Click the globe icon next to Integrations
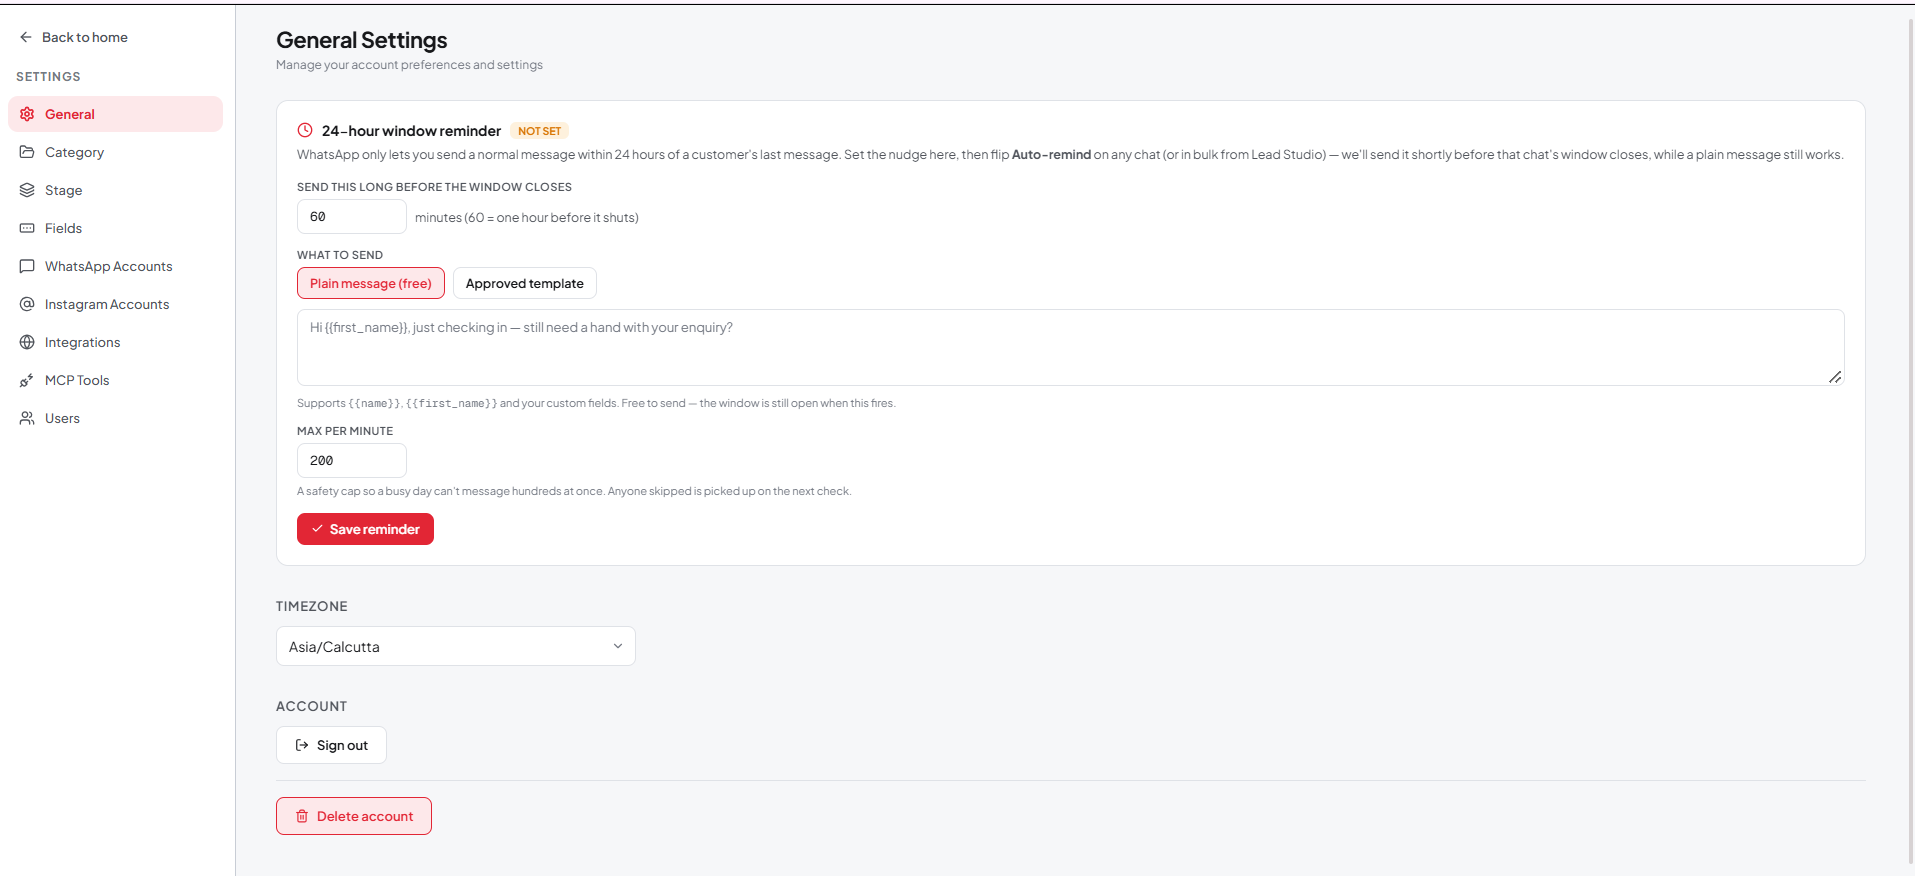The width and height of the screenshot is (1915, 876). click(27, 342)
